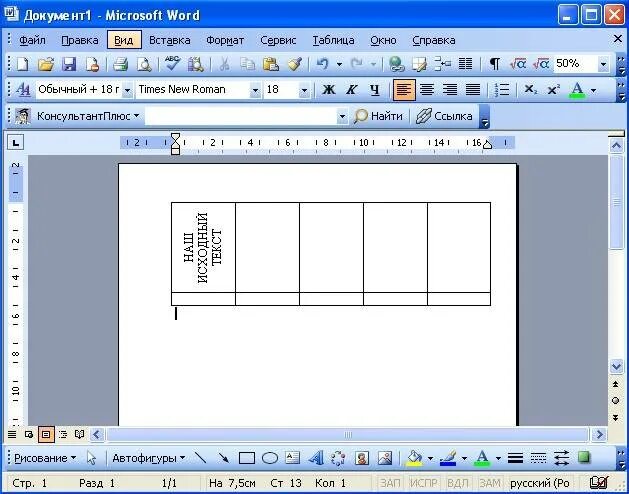Apply fill color paint bucket

[414, 458]
